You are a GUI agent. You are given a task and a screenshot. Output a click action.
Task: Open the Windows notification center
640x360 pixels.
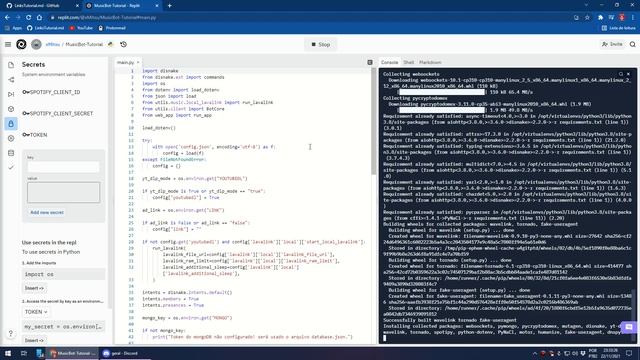(x=629, y=353)
